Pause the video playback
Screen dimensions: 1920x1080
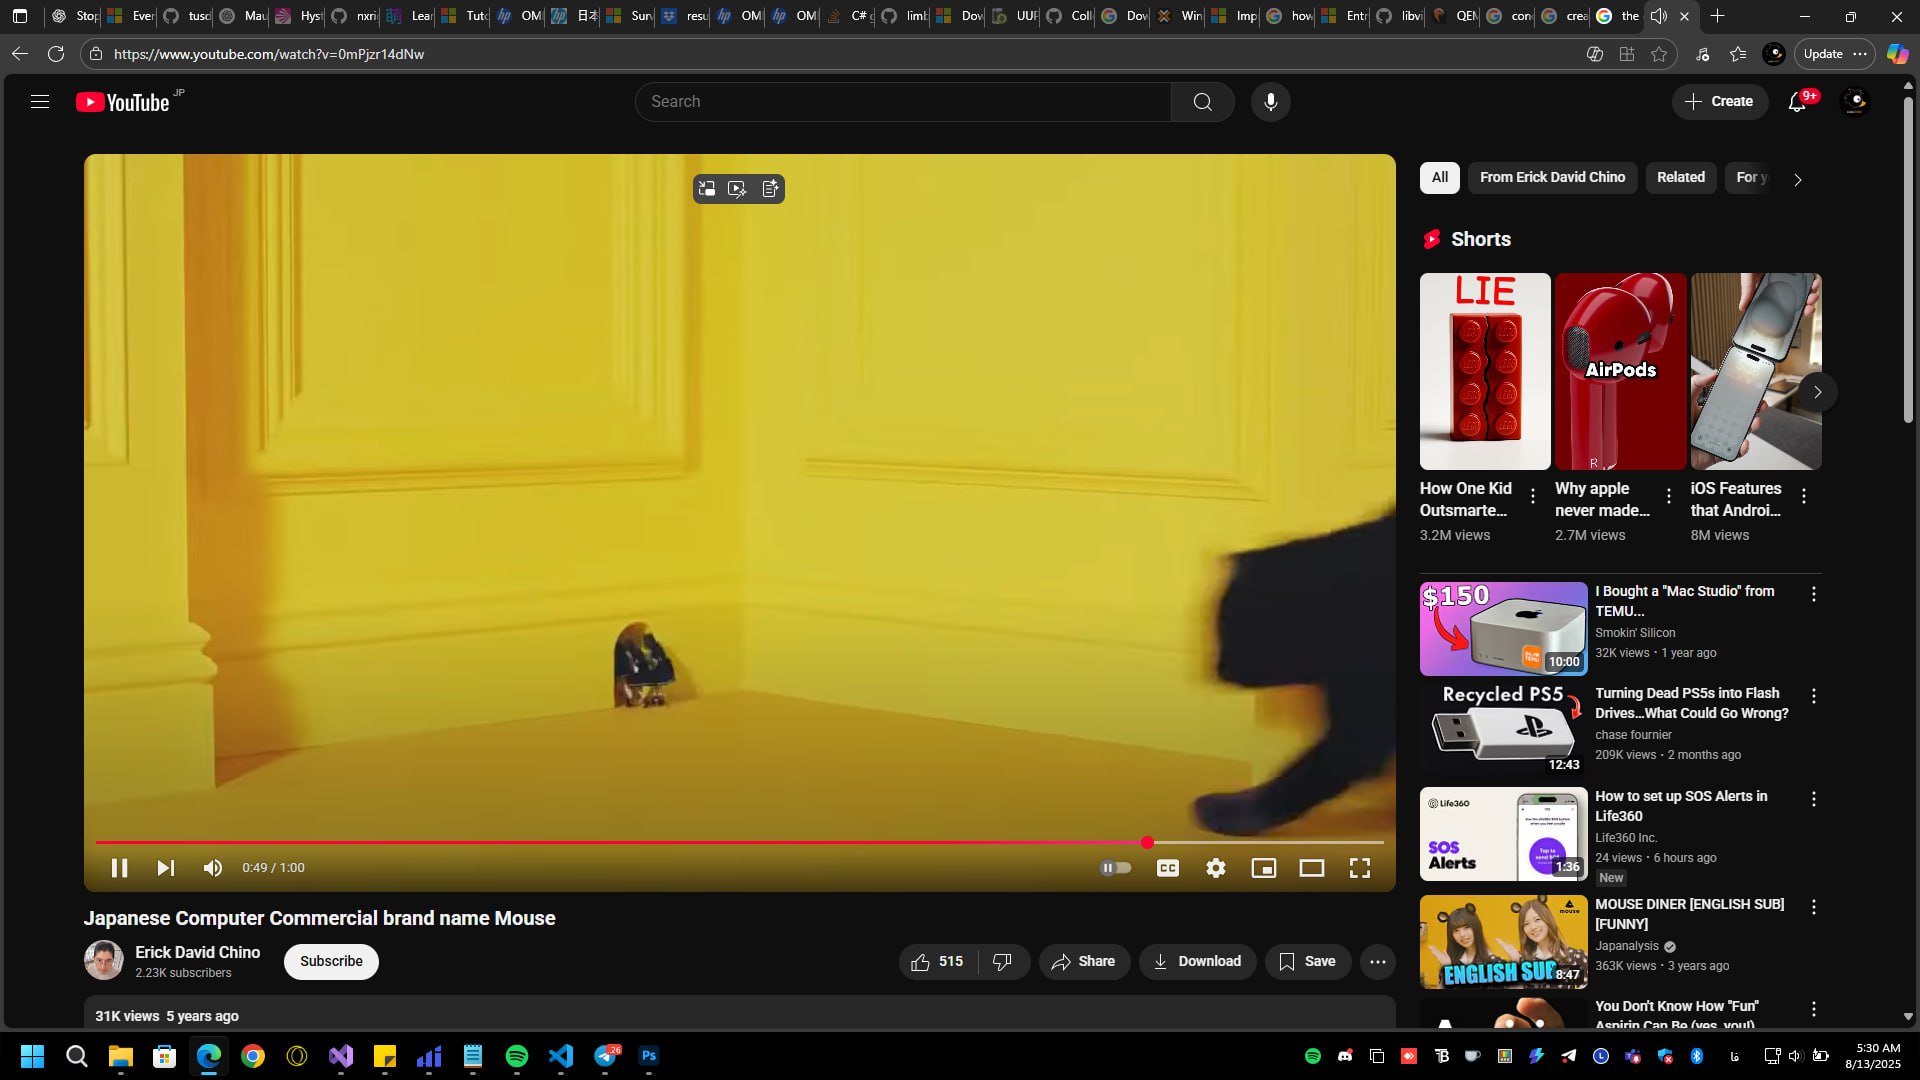(x=119, y=868)
